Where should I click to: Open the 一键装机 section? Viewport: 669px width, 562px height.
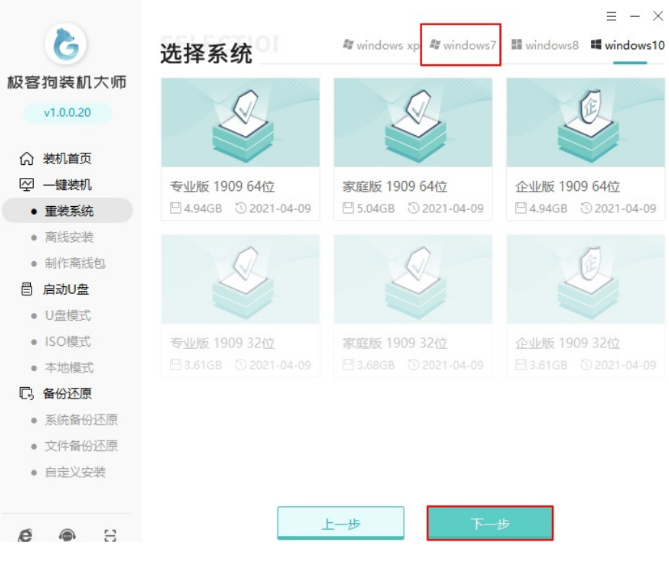click(67, 184)
